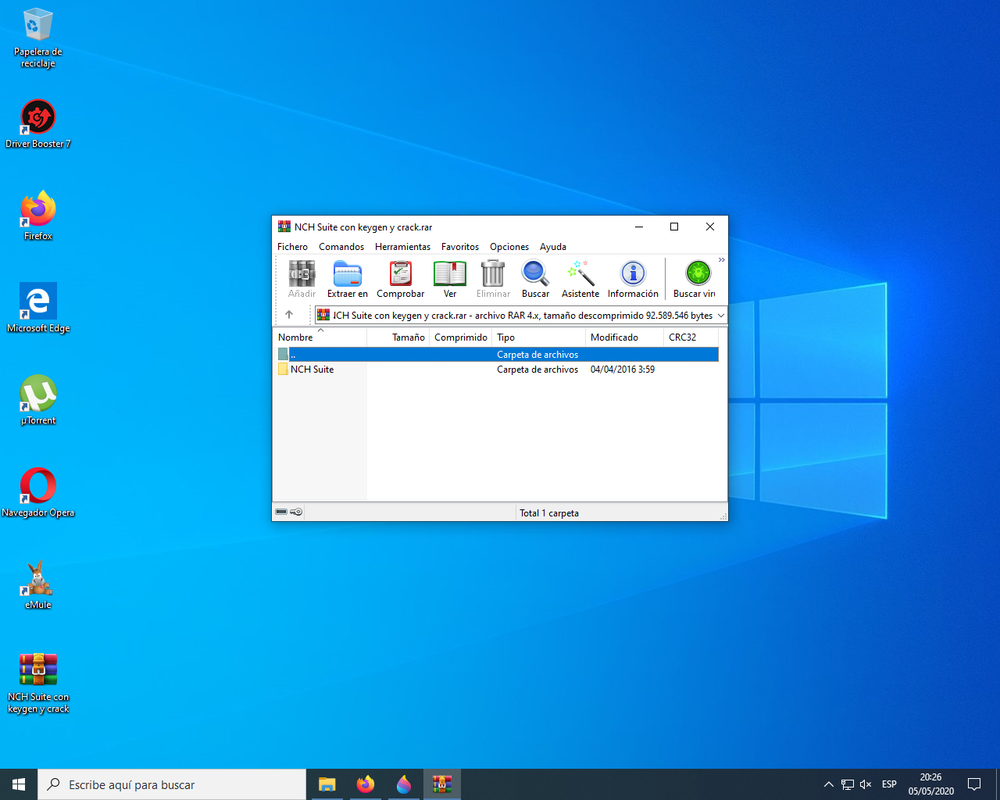Open the archive path dropdown arrow
Screen dimensions: 1000x800
pyautogui.click(x=721, y=315)
